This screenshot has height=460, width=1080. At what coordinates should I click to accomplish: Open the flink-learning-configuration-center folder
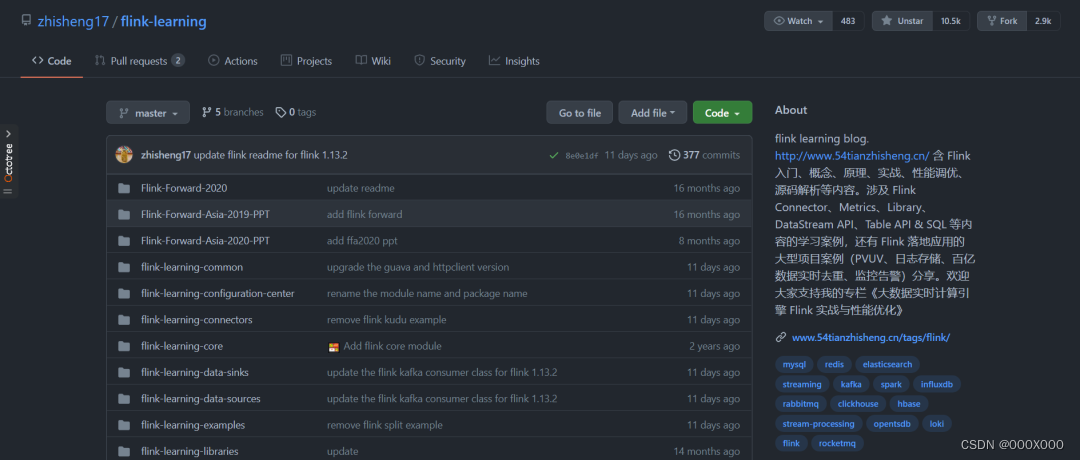[x=218, y=293]
